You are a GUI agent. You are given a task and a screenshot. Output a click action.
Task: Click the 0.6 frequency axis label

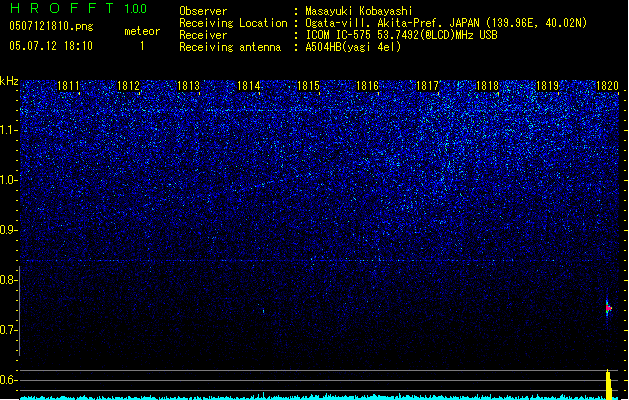pyautogui.click(x=9, y=380)
